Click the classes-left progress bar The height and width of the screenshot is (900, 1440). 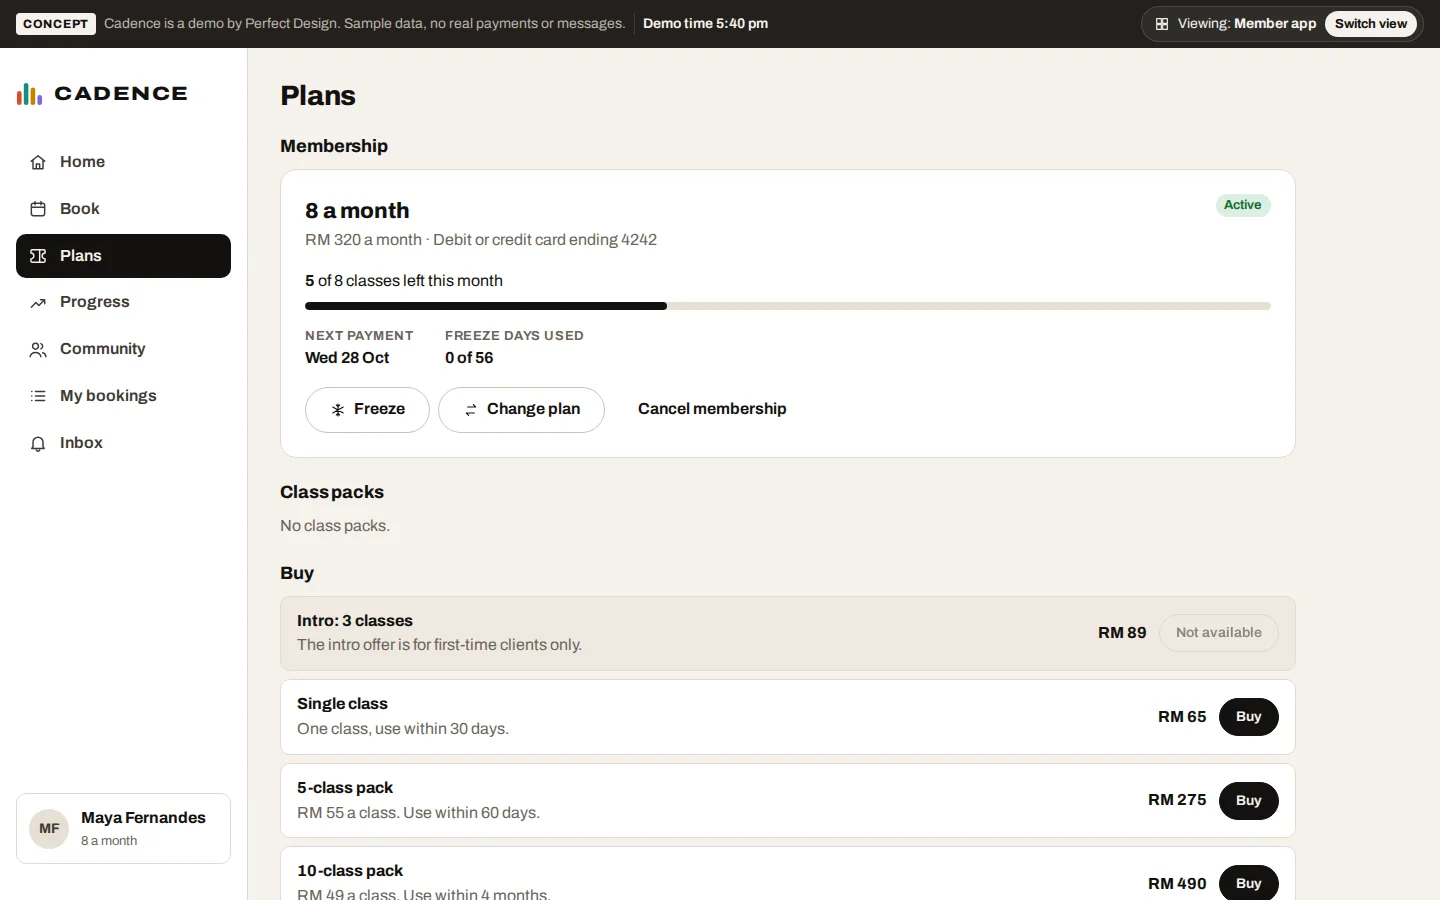coord(788,306)
